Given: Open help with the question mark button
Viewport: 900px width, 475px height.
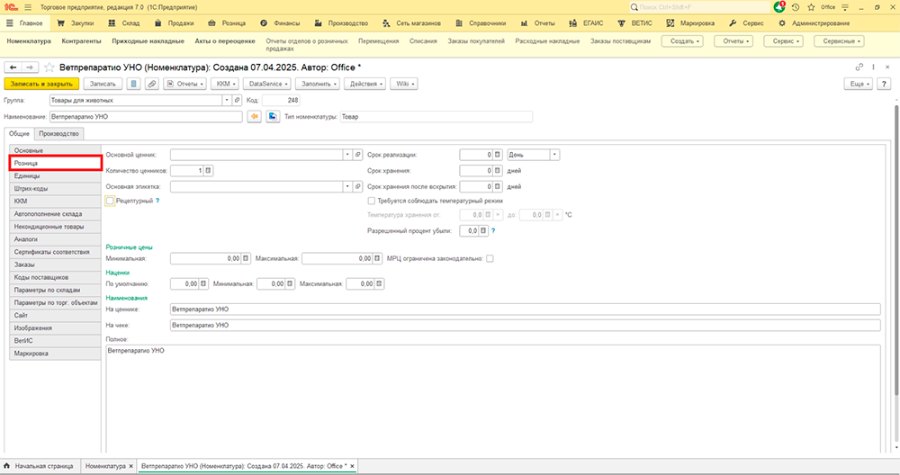Looking at the screenshot, I should coord(885,84).
